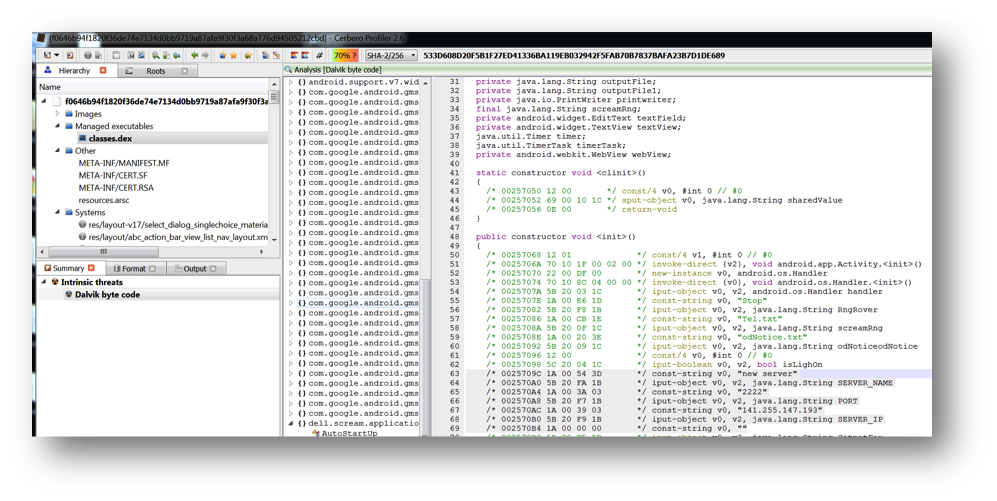Image resolution: width=997 pixels, height=501 pixels.
Task: Switch to the Roots tab
Action: click(156, 71)
